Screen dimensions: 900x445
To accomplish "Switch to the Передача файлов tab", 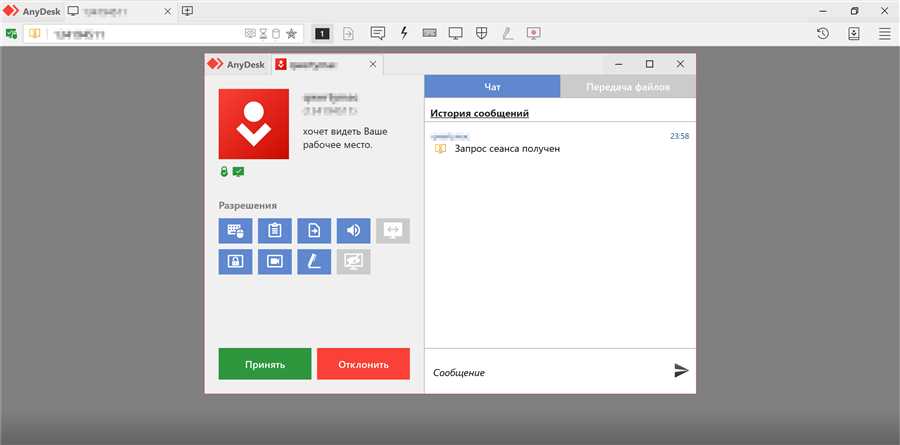I will (628, 87).
